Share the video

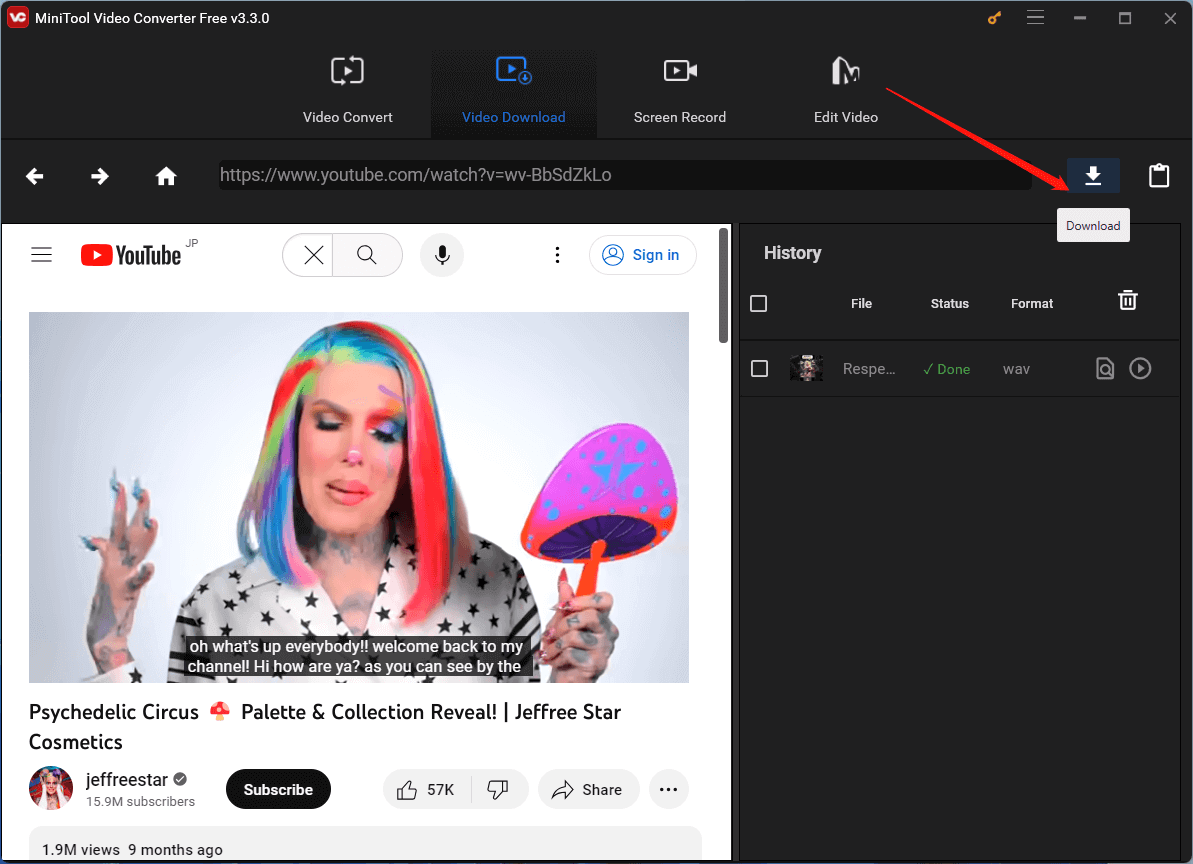point(588,790)
